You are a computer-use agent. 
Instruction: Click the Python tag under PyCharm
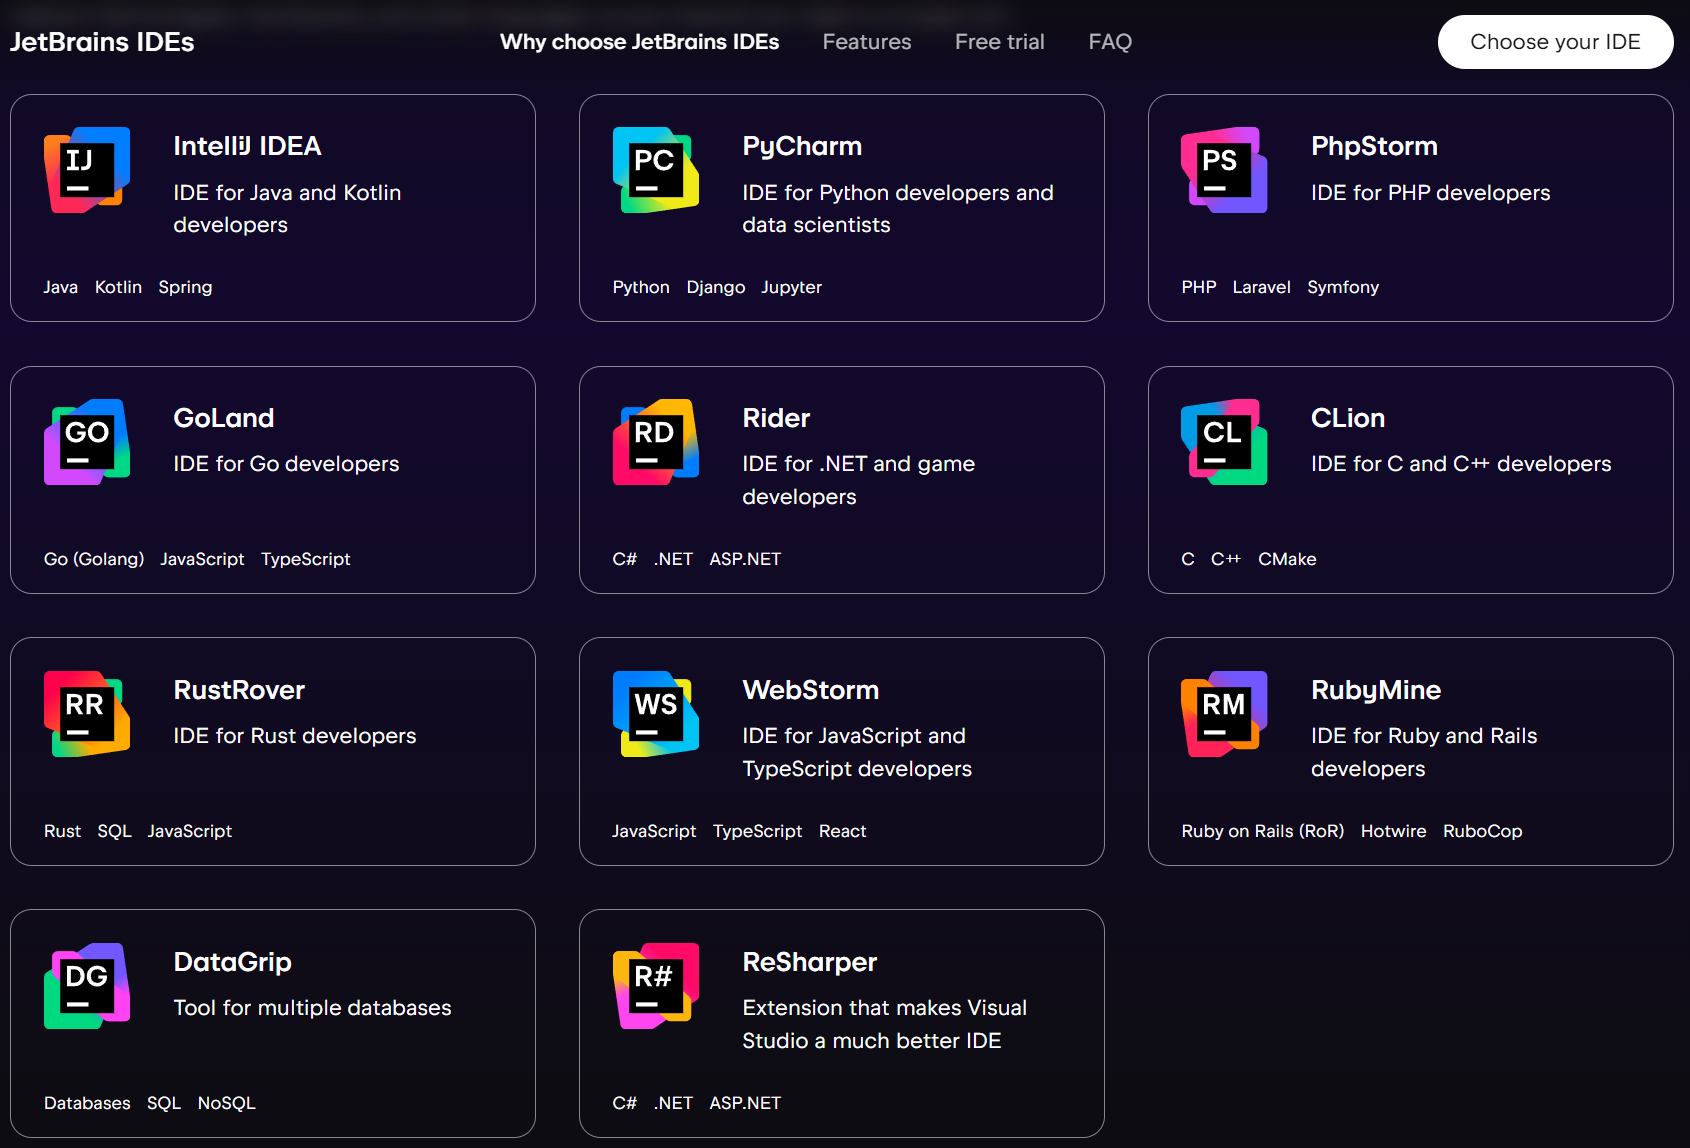pyautogui.click(x=641, y=287)
